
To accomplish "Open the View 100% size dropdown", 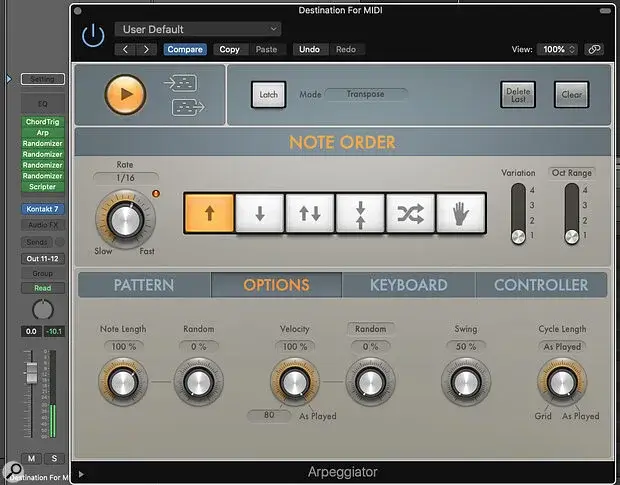I will point(557,49).
